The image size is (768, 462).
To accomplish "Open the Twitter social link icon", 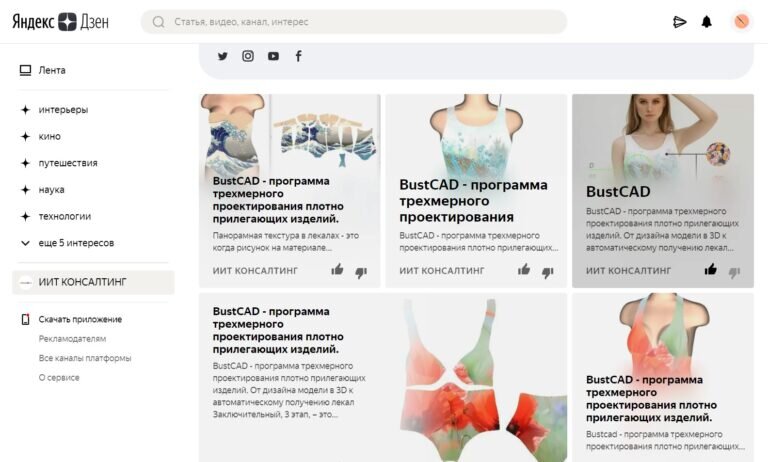I will [222, 56].
